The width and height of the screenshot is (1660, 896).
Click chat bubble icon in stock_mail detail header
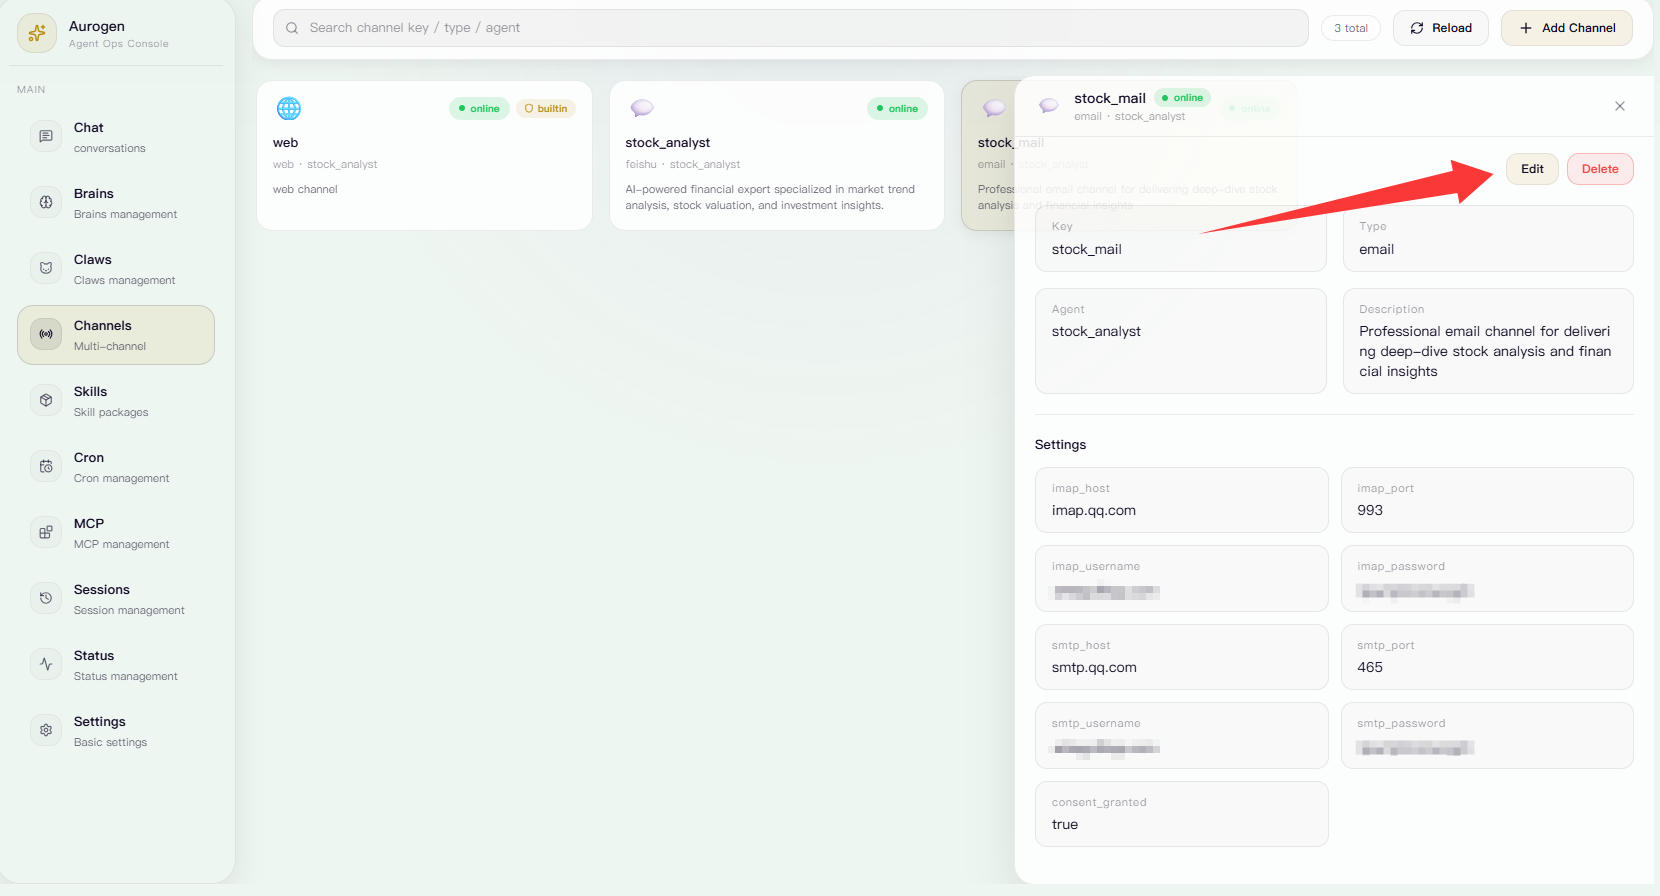click(x=1049, y=105)
